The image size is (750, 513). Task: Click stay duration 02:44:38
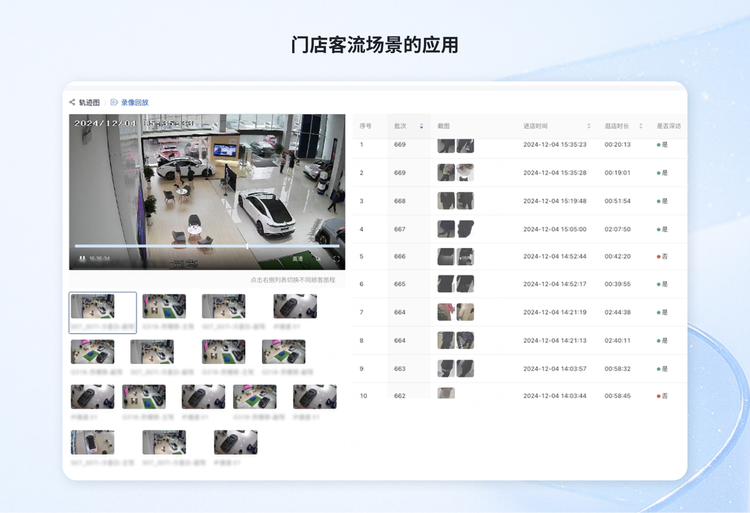pos(618,312)
